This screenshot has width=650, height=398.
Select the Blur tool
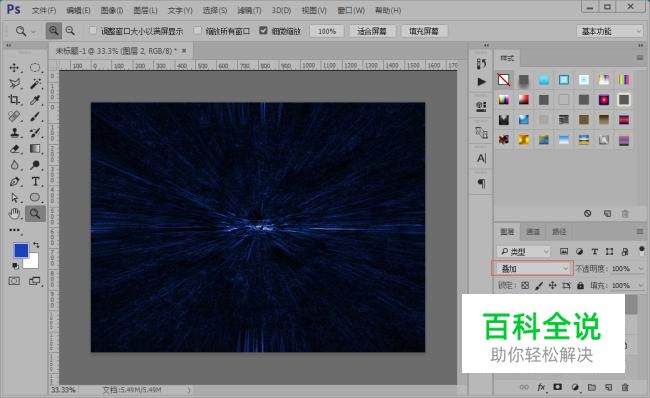pyautogui.click(x=15, y=165)
